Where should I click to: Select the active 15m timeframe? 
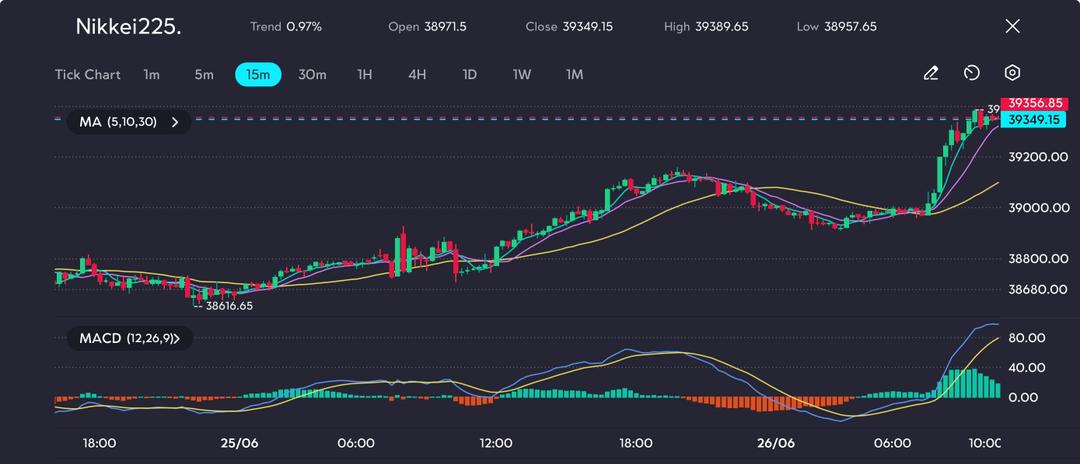[x=258, y=74]
